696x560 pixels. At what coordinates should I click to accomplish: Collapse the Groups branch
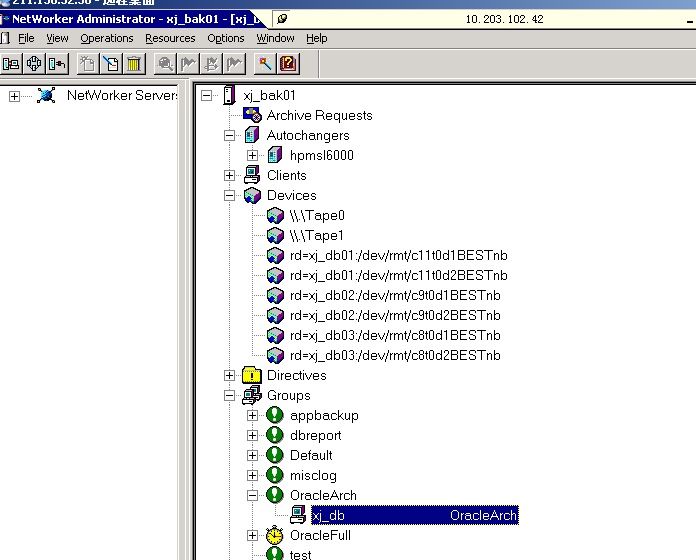point(229,395)
